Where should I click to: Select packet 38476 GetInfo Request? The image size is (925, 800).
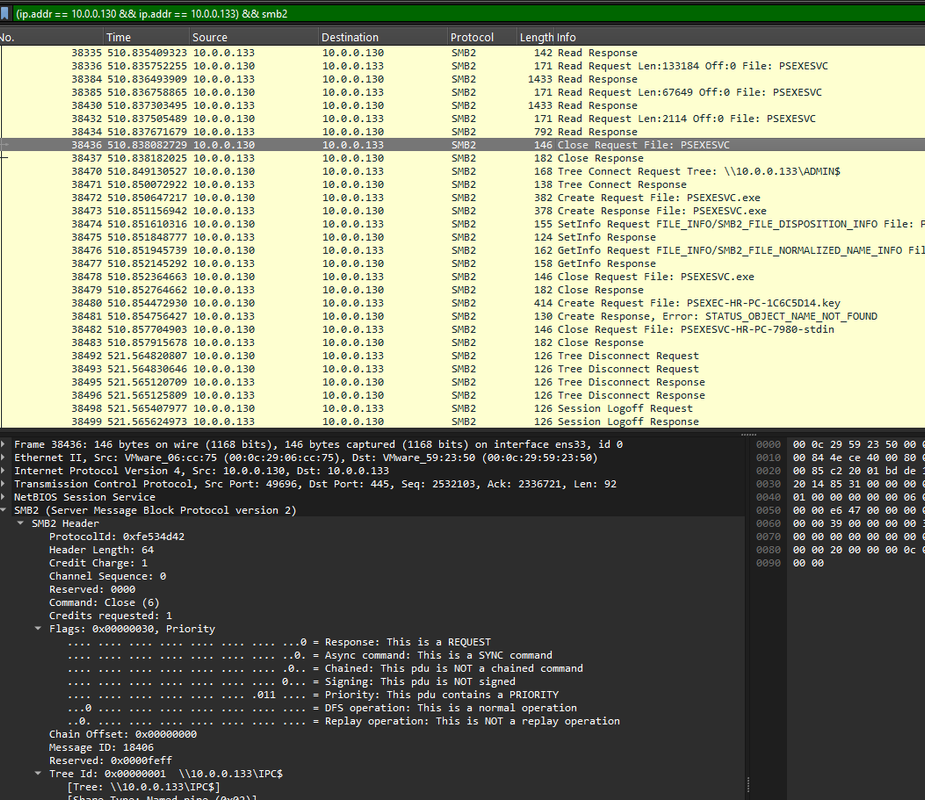(x=462, y=250)
